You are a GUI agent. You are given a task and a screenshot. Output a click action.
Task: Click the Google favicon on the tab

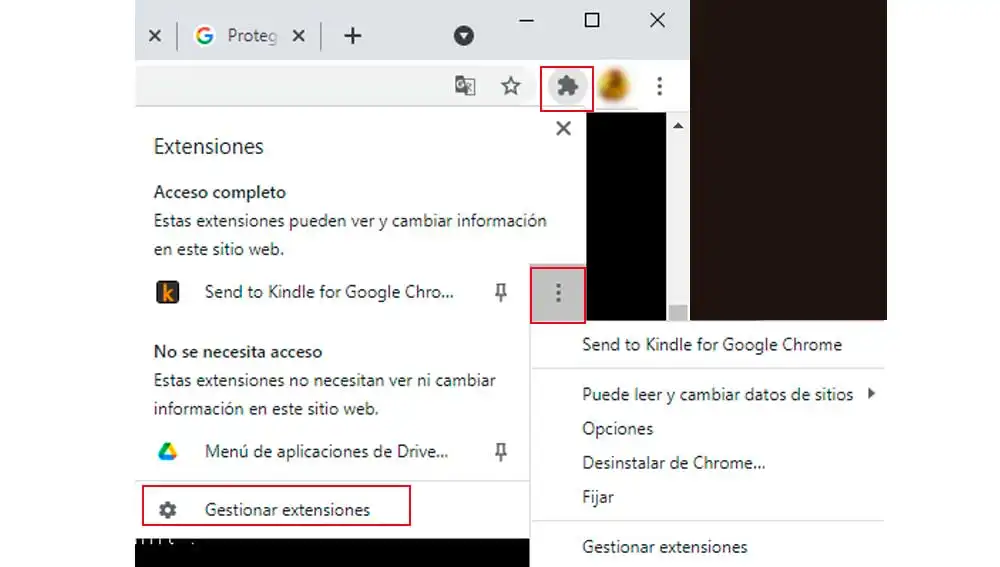pyautogui.click(x=204, y=36)
